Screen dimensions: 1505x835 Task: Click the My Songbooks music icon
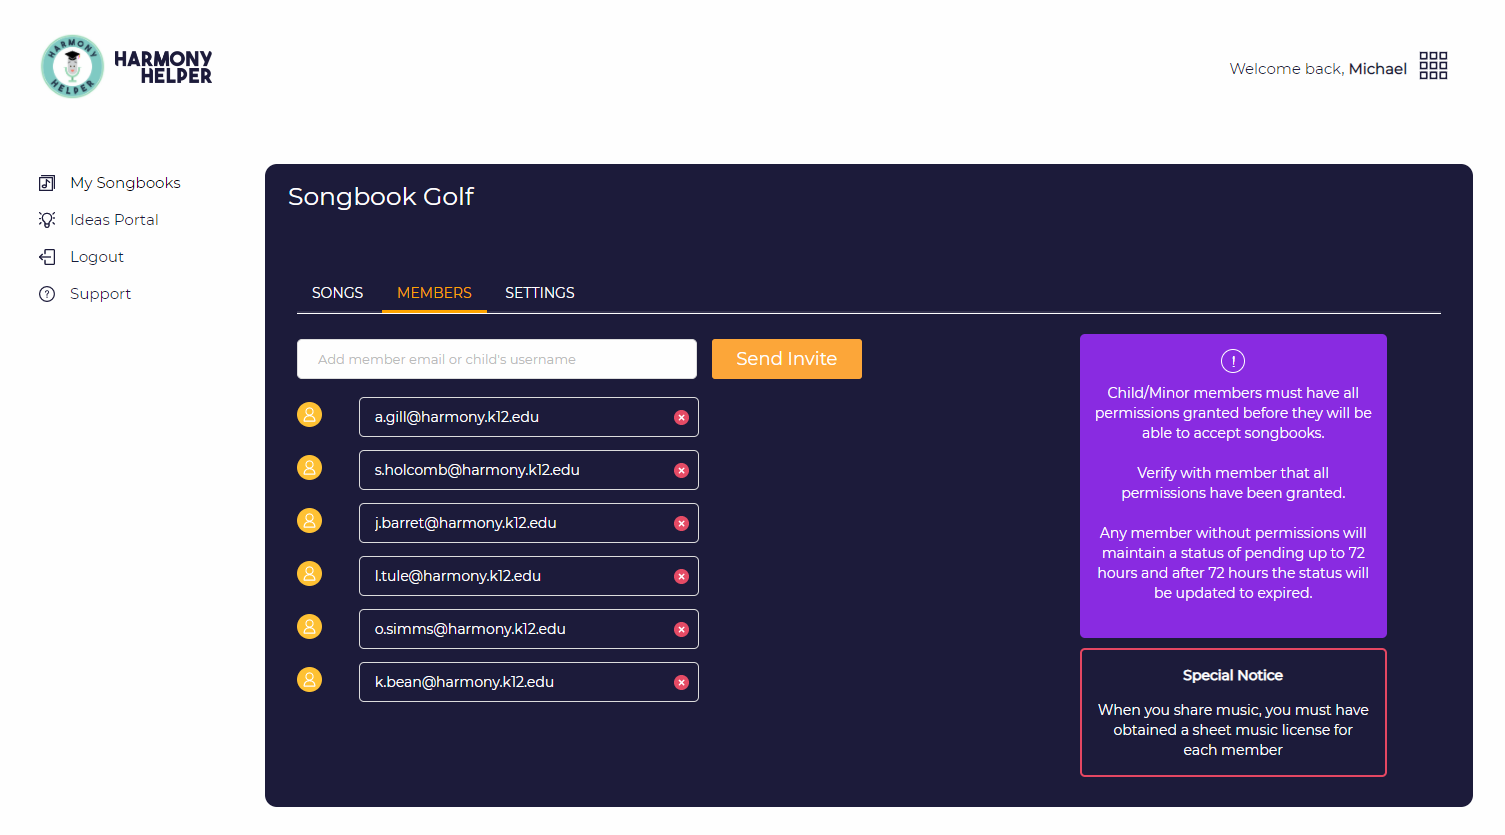[47, 183]
